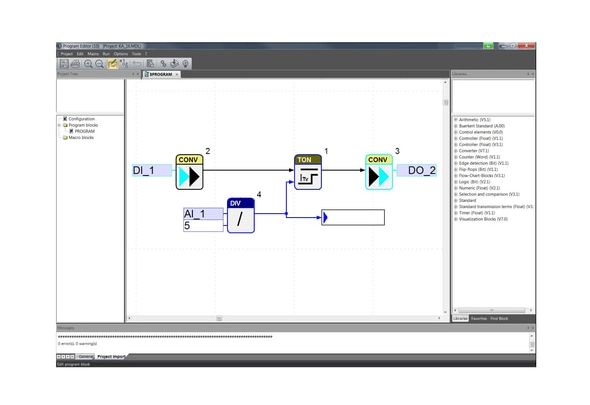
Task: Click the light bulb toolbar icon
Action: (x=186, y=64)
